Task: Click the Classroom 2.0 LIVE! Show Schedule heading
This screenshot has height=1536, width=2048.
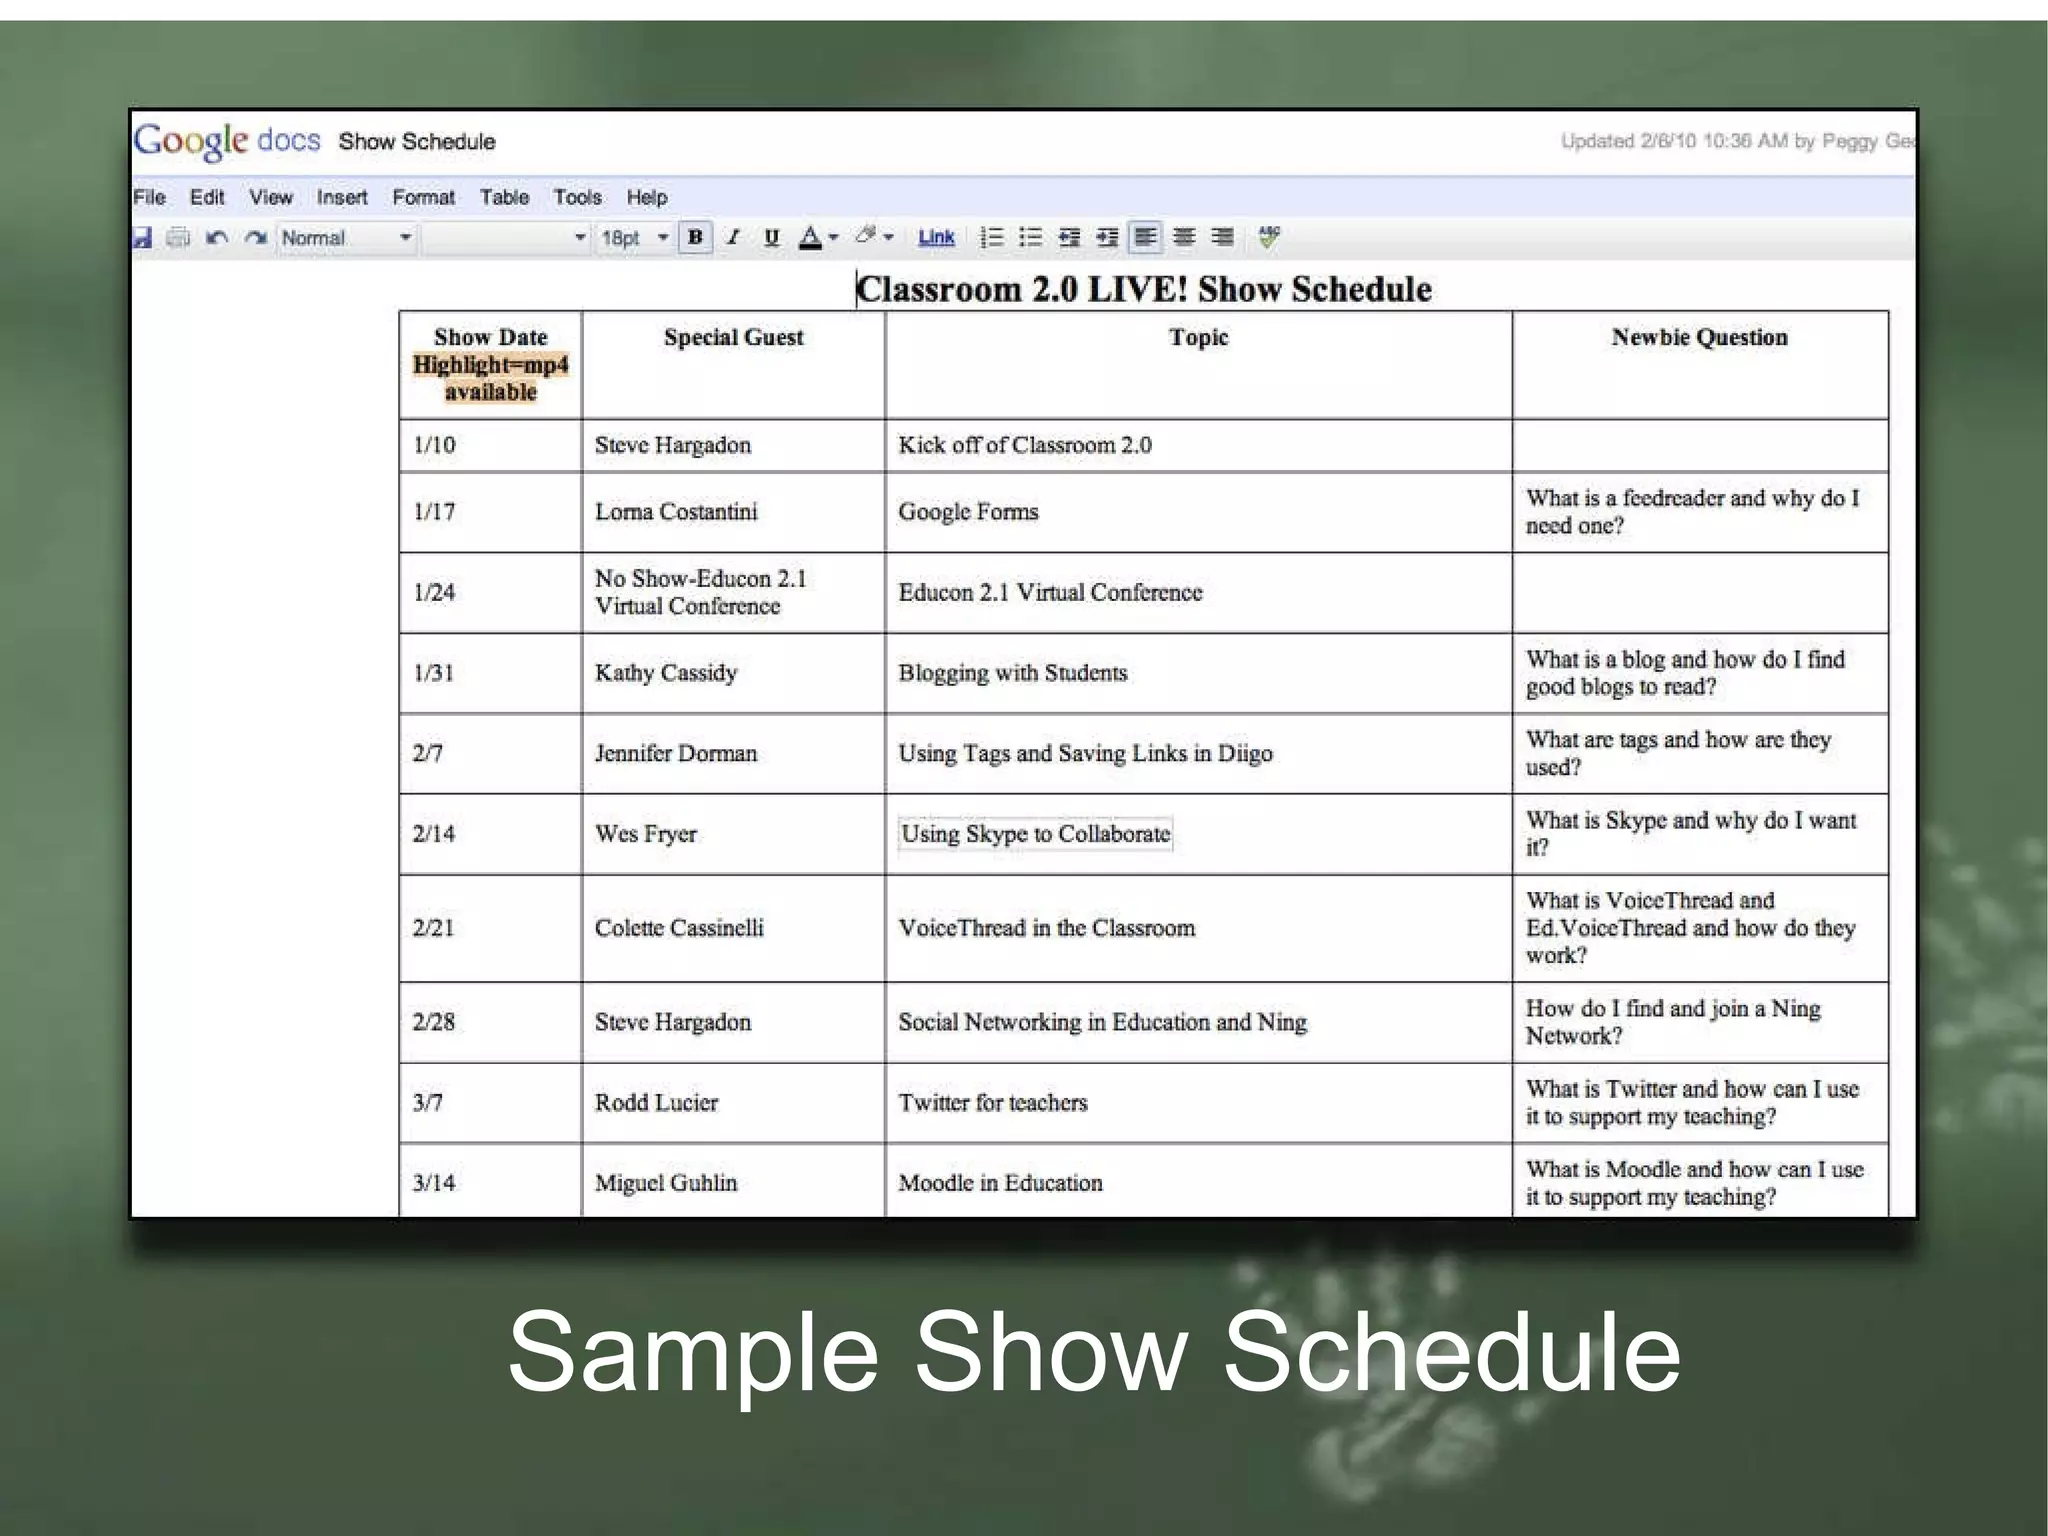Action: point(1144,289)
